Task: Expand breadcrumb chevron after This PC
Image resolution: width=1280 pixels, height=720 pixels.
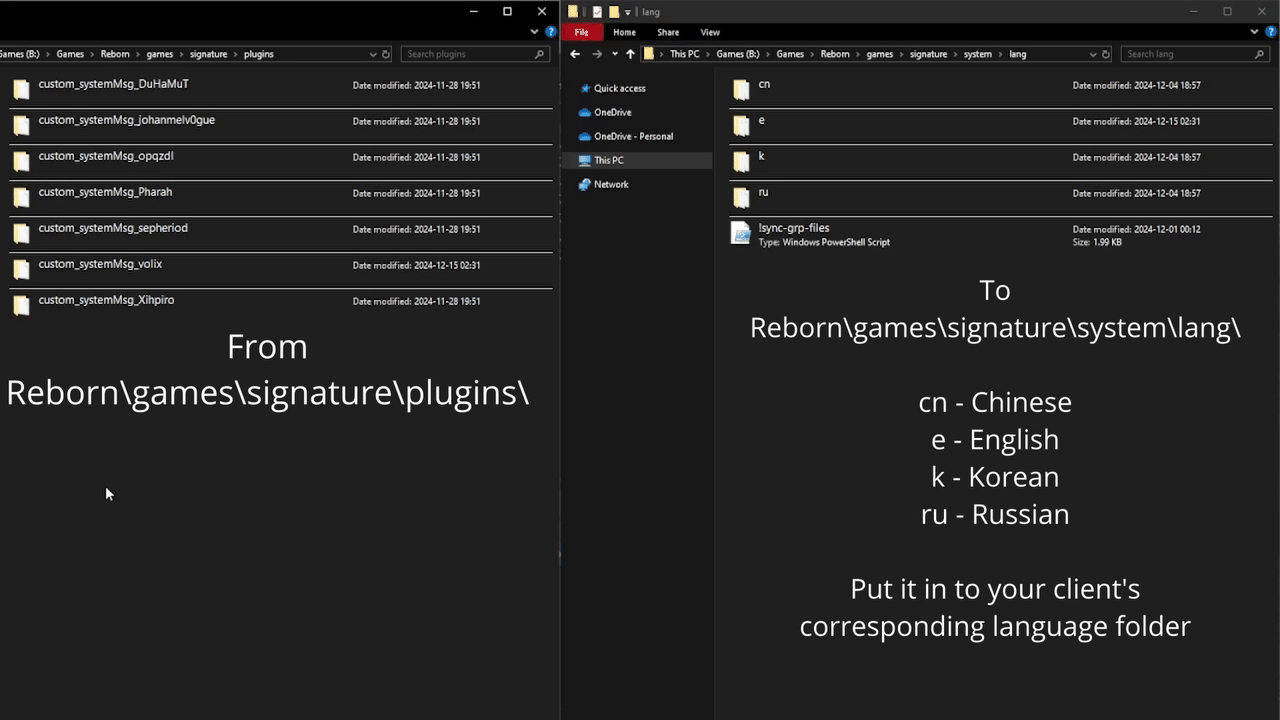Action: (x=708, y=54)
